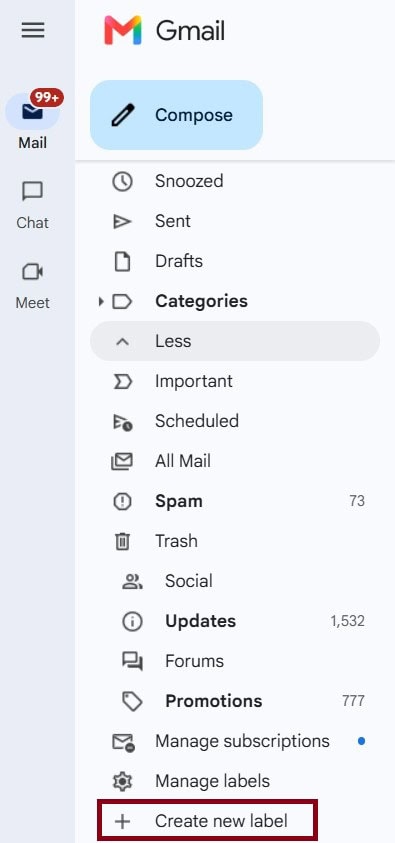Image resolution: width=395 pixels, height=843 pixels.
Task: Click Create new label
Action: click(207, 821)
